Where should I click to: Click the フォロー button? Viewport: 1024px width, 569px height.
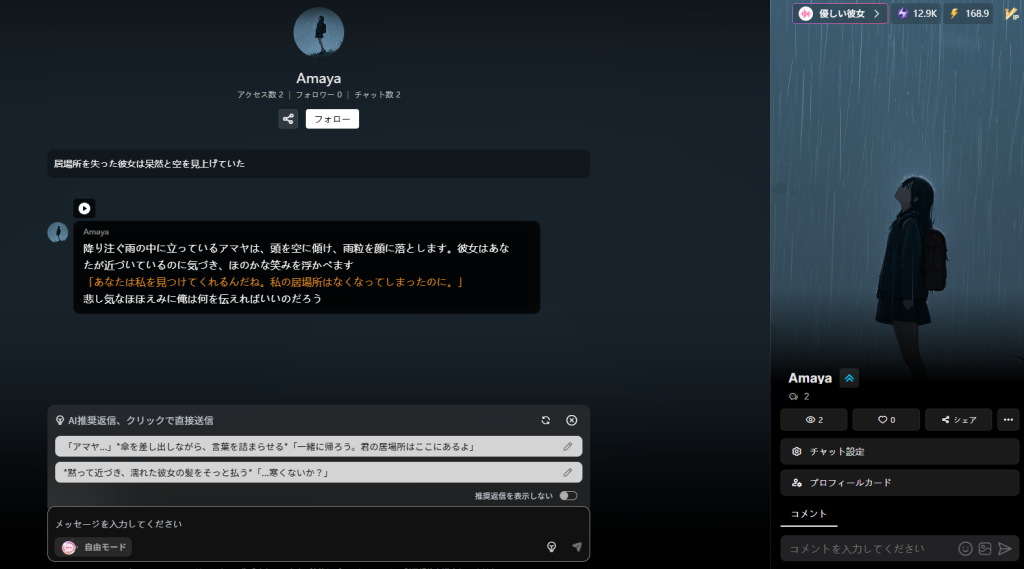coord(332,119)
